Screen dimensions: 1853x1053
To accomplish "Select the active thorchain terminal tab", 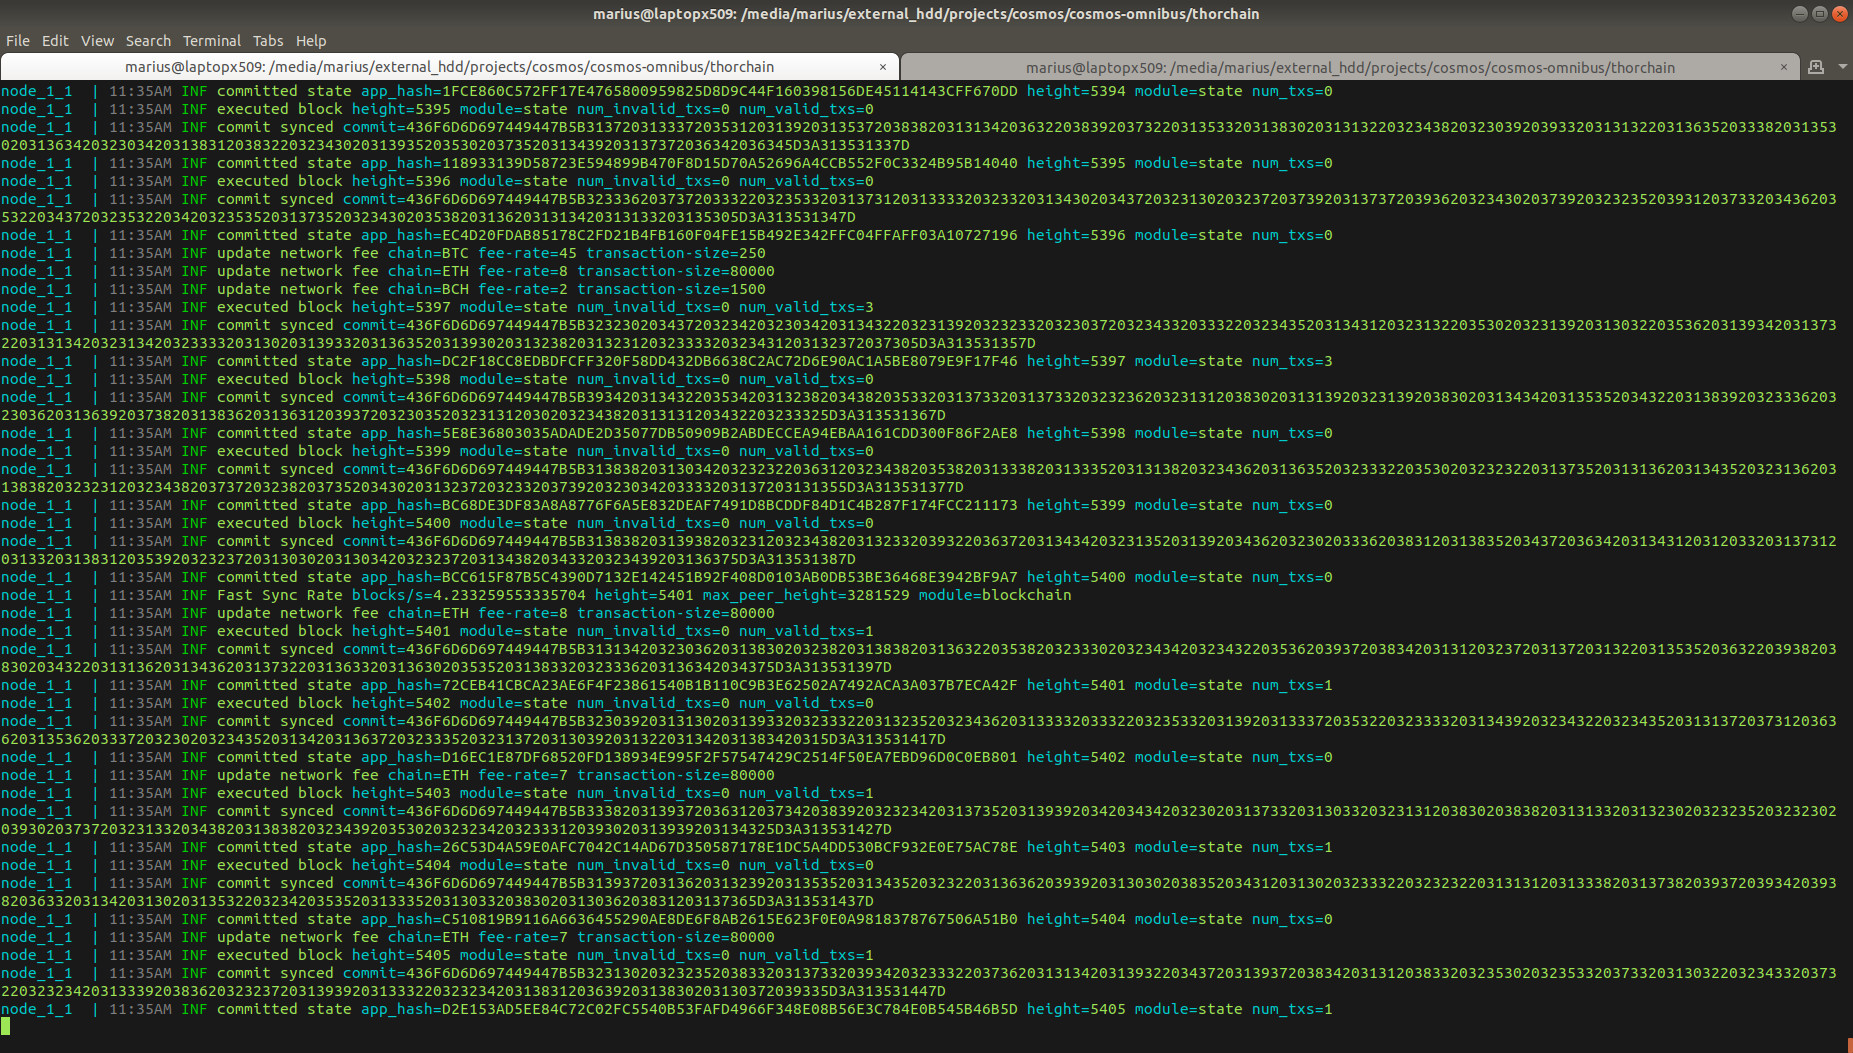I will point(449,67).
